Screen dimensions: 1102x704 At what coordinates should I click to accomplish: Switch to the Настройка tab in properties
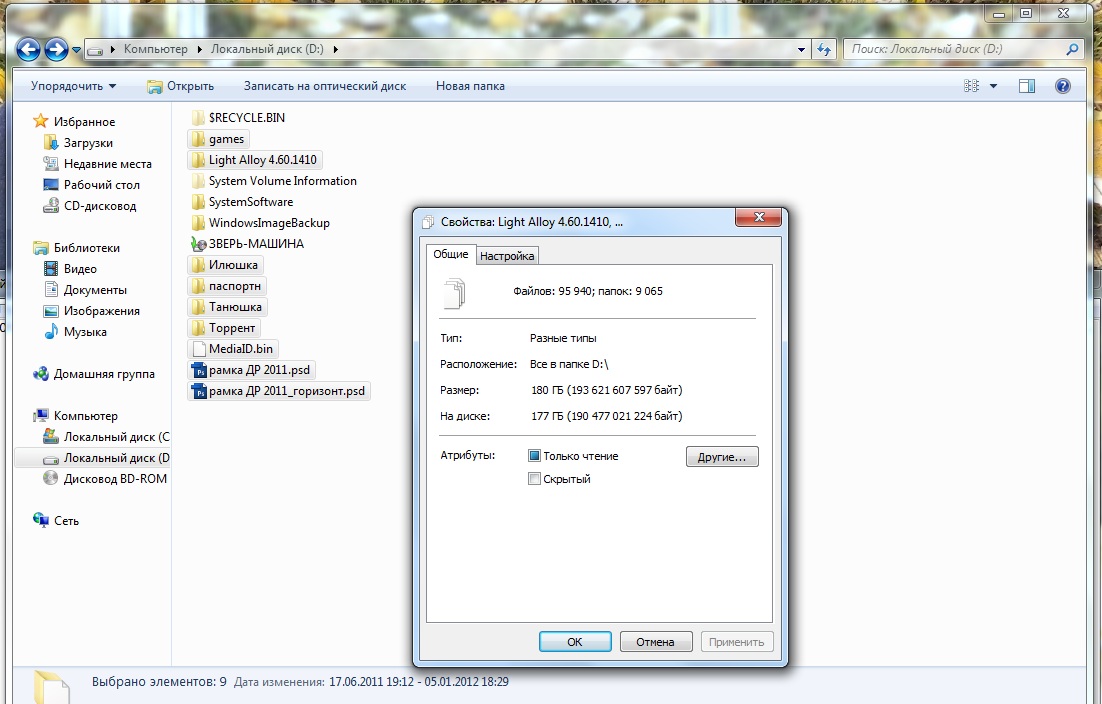[x=507, y=256]
